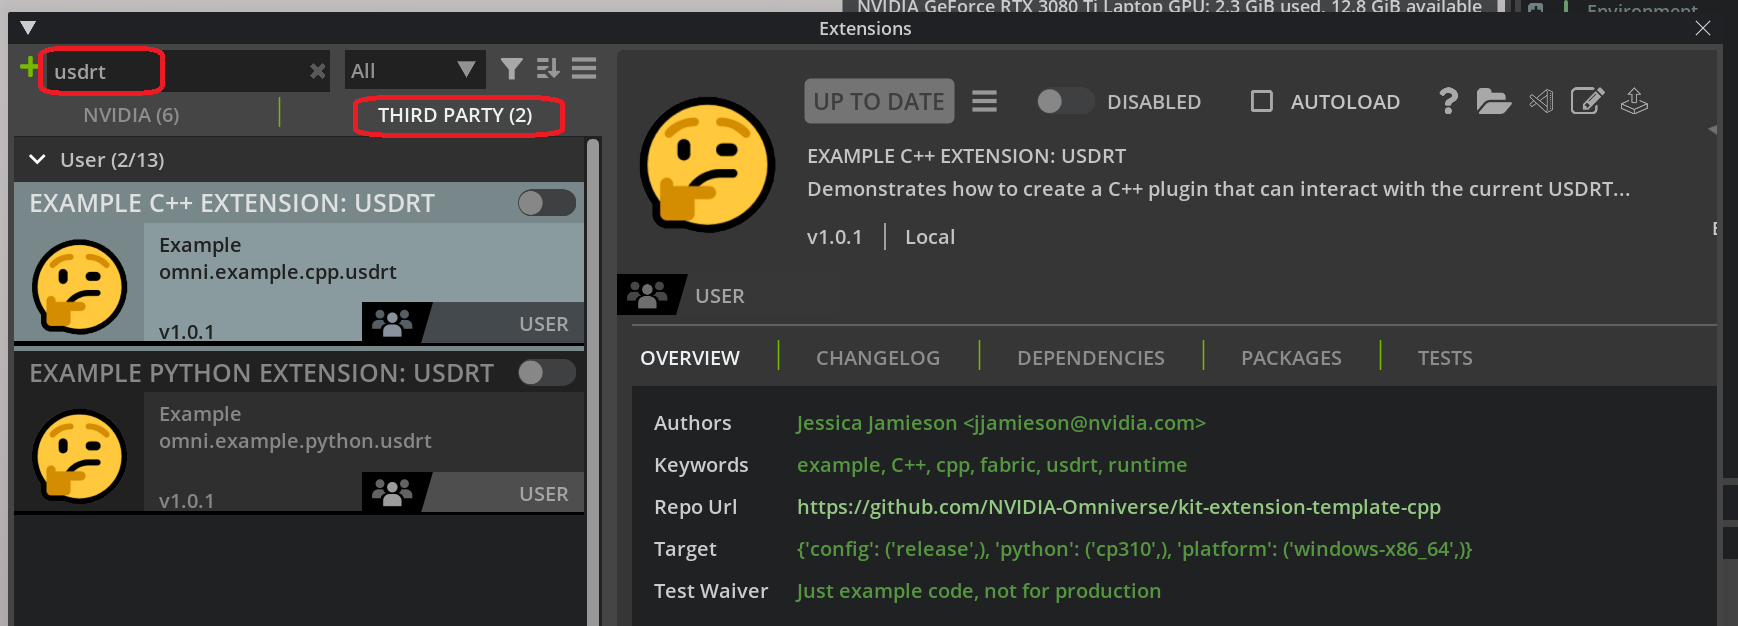Click thinking emoji of Python USDRT extension
This screenshot has width=1738, height=626.
(x=79, y=456)
